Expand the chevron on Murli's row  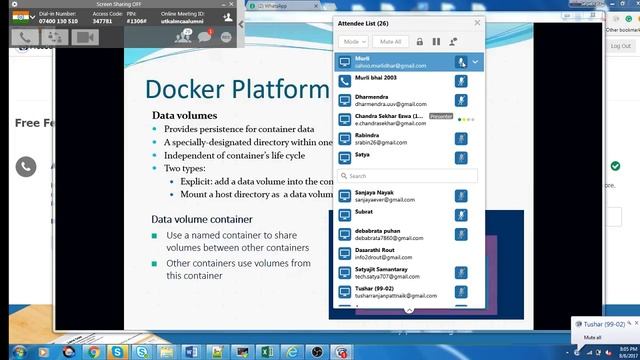point(476,62)
